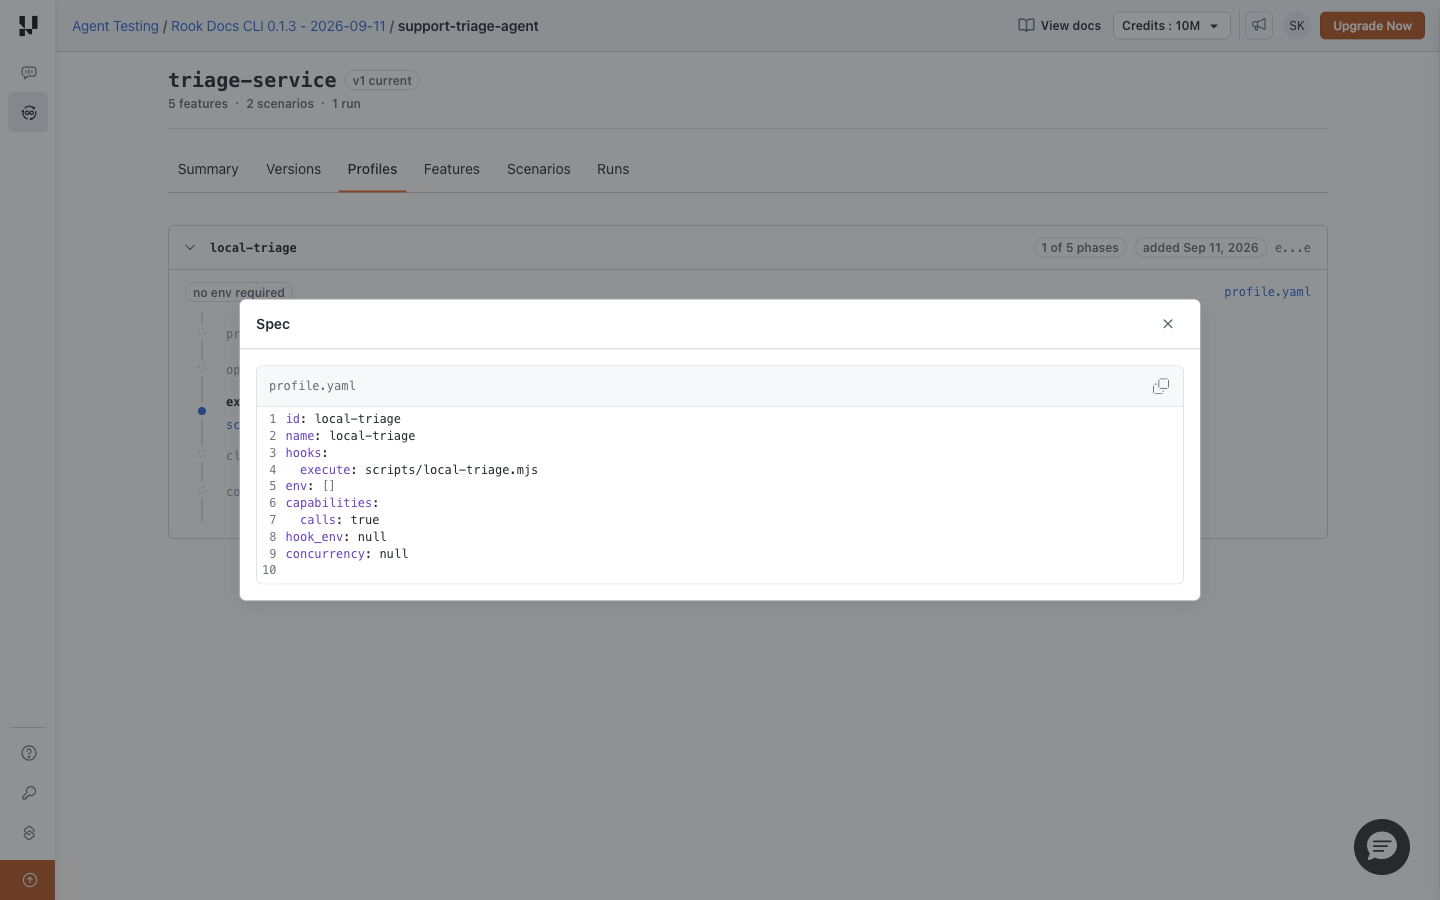Click the 'execute: scripts/local-triage.mjs' line
The width and height of the screenshot is (1440, 900).
tap(419, 470)
